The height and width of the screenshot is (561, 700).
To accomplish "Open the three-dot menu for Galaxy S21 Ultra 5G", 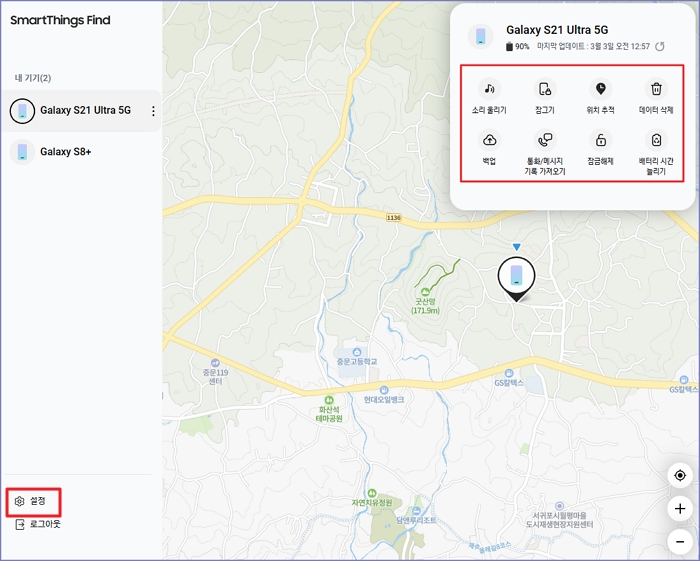I will pyautogui.click(x=153, y=111).
